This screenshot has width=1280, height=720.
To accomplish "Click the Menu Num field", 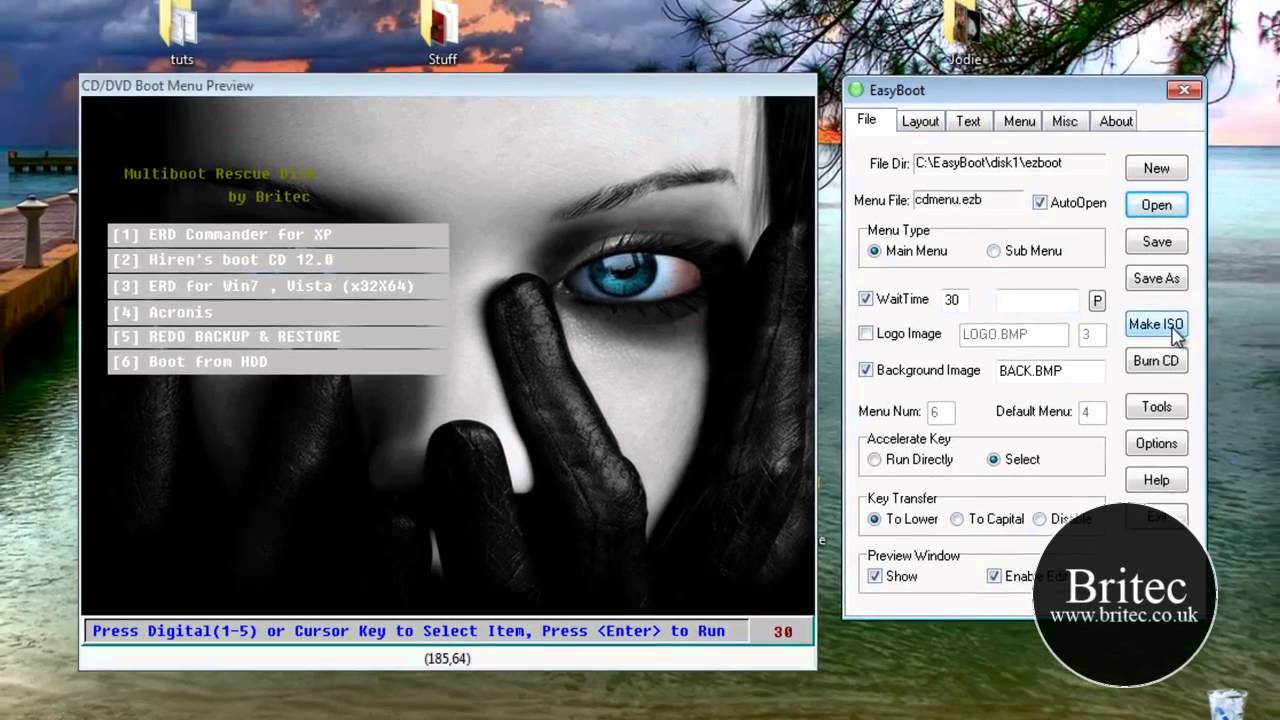I will pyautogui.click(x=940, y=412).
